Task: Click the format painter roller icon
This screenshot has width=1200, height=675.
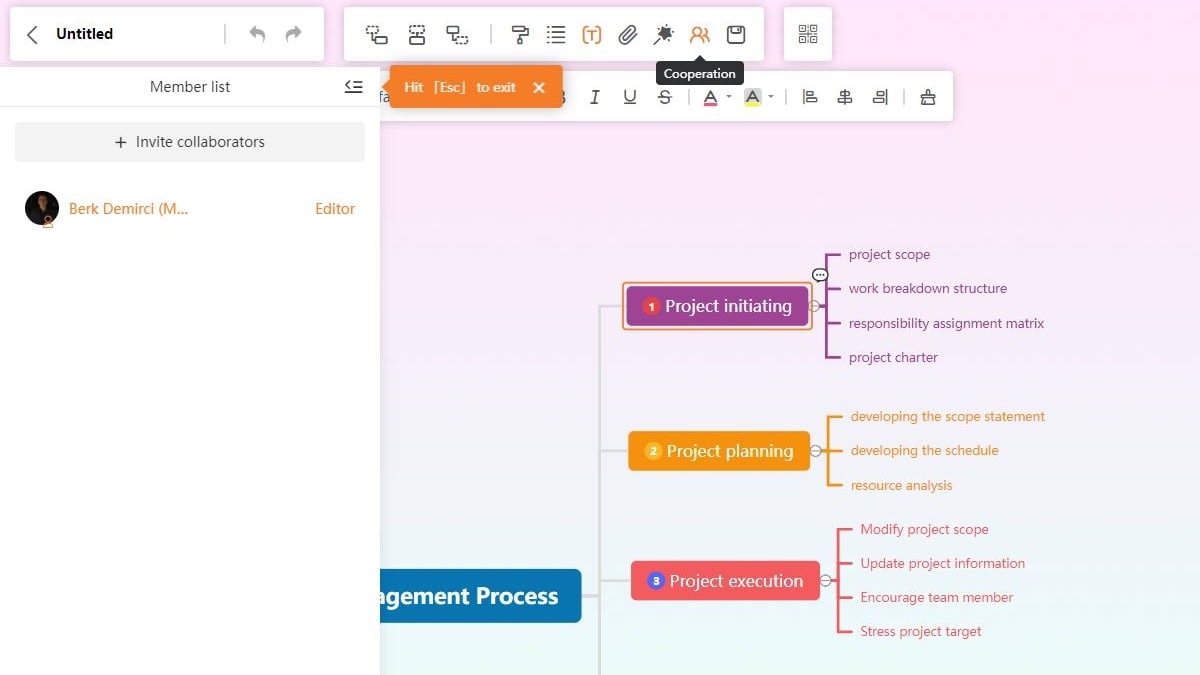Action: point(520,35)
